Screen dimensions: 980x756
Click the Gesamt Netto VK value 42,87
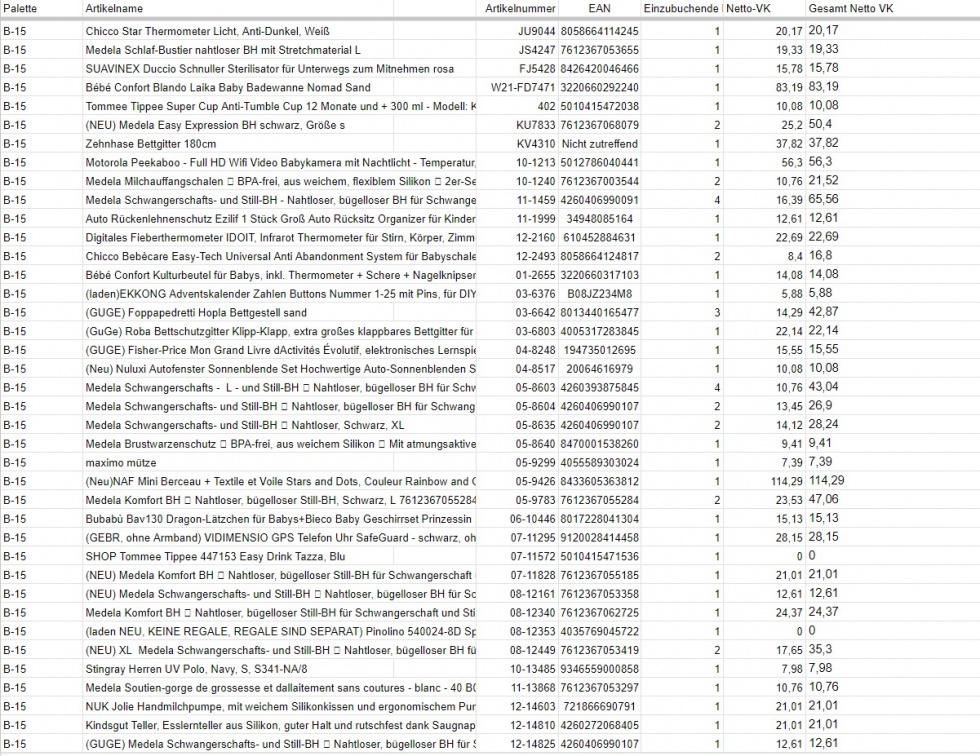(x=824, y=312)
